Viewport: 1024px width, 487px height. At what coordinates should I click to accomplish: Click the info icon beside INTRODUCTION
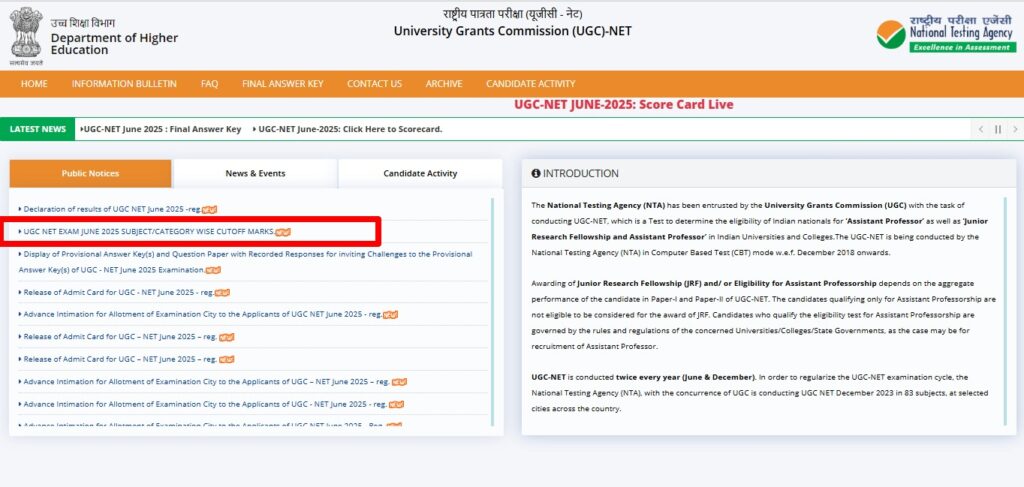(x=536, y=174)
